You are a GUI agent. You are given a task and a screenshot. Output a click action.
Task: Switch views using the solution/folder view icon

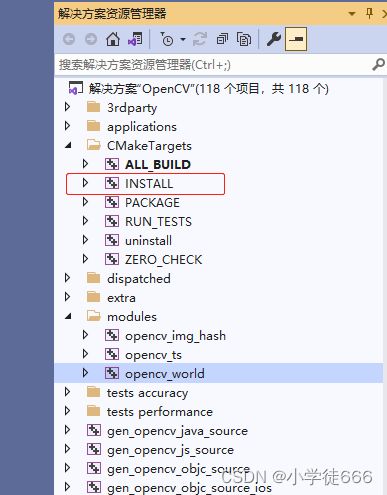tap(135, 39)
